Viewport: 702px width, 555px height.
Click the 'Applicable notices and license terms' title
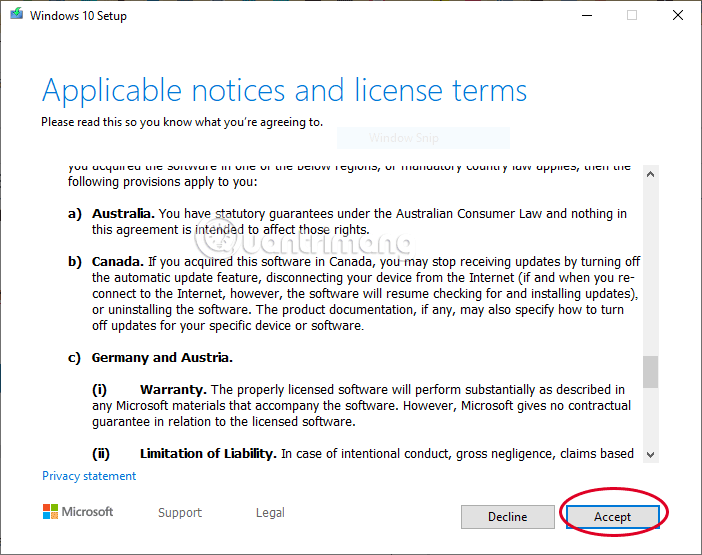click(x=284, y=91)
